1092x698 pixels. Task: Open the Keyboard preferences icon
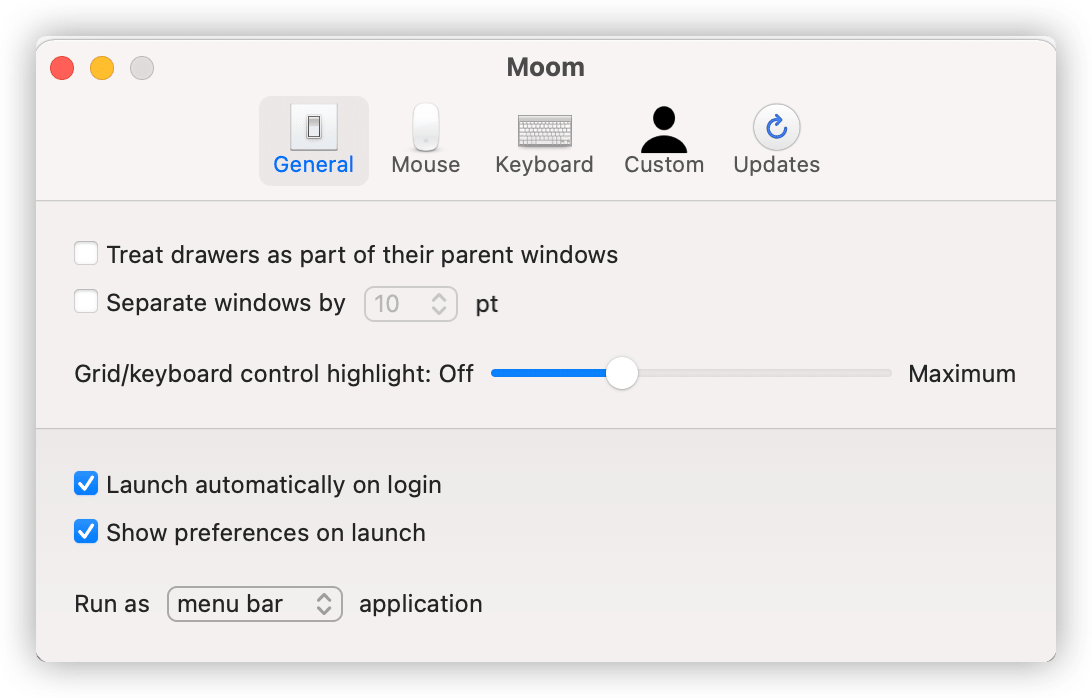[545, 131]
